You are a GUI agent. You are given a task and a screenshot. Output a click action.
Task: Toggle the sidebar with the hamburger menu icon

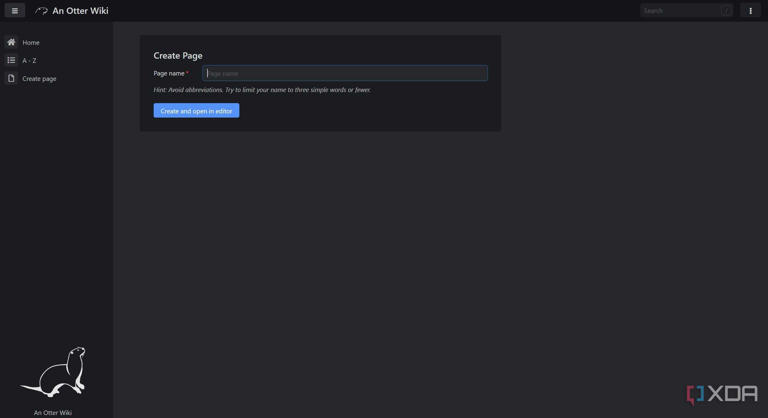[x=15, y=10]
